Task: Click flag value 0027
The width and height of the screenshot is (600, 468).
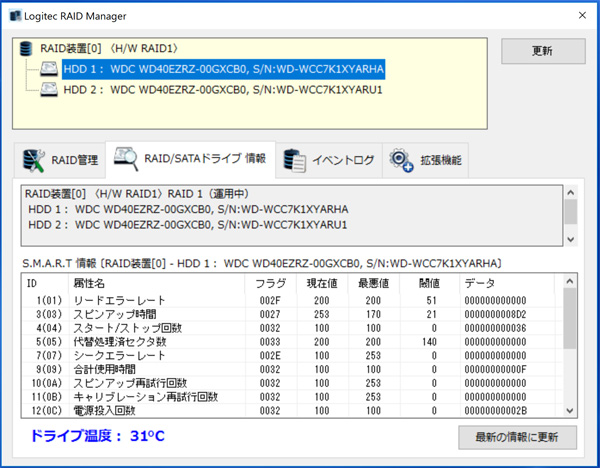Action: 270,315
